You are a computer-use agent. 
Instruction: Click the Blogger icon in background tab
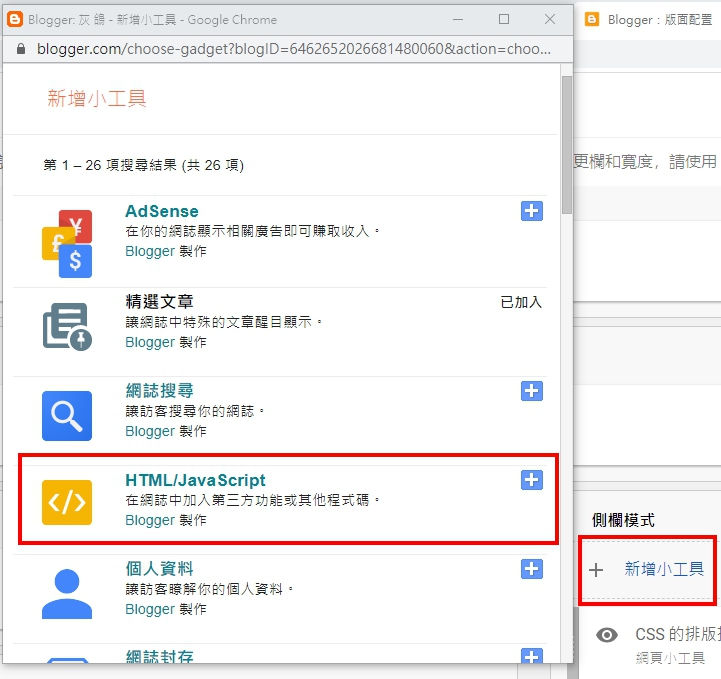592,19
